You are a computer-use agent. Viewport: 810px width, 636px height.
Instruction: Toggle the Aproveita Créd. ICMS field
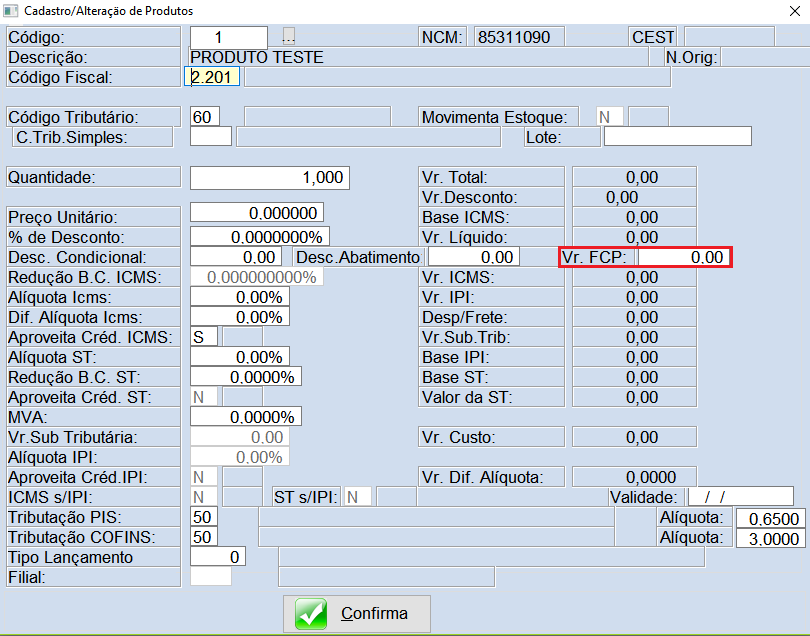tap(204, 337)
